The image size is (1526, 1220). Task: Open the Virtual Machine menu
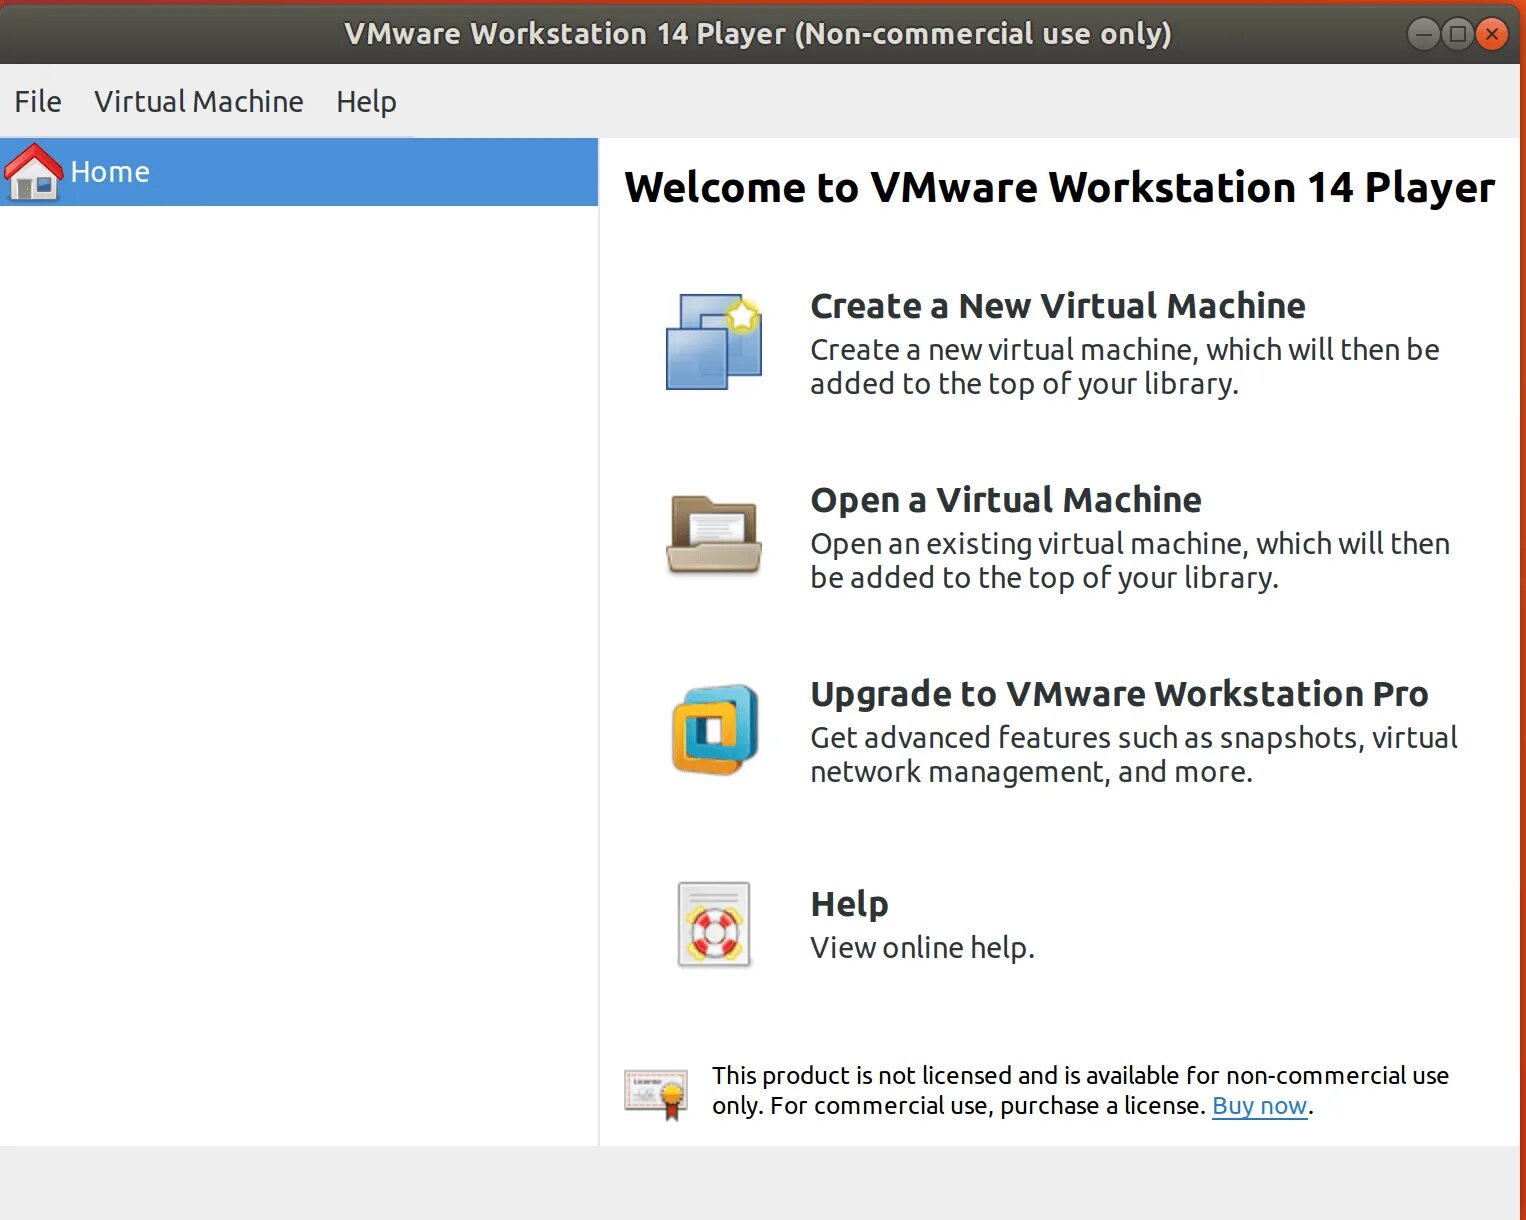(199, 102)
